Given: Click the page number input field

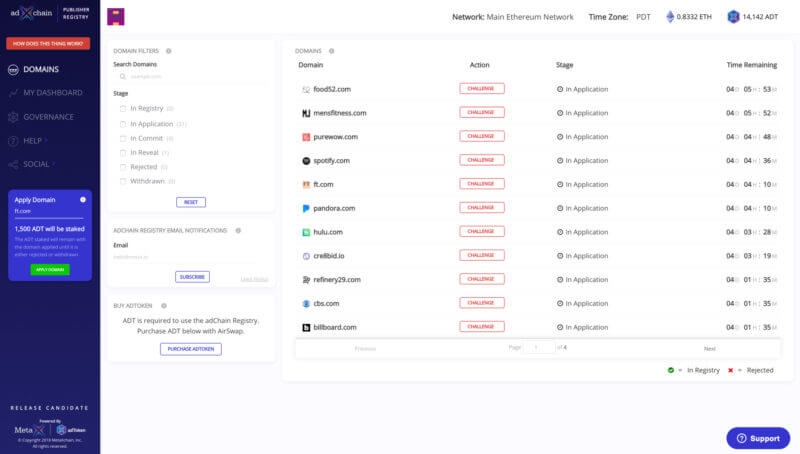Looking at the screenshot, I should [x=539, y=347].
